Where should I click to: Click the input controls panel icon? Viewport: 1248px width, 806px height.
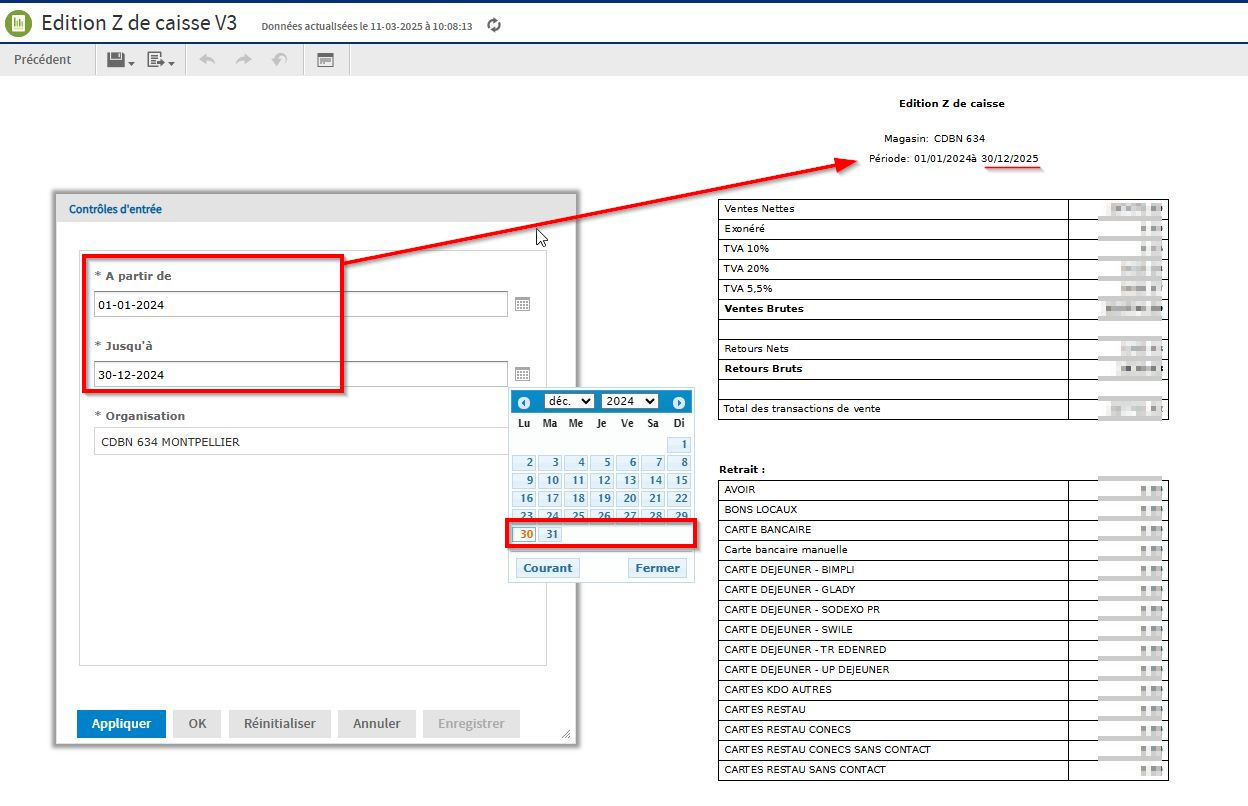[325, 60]
